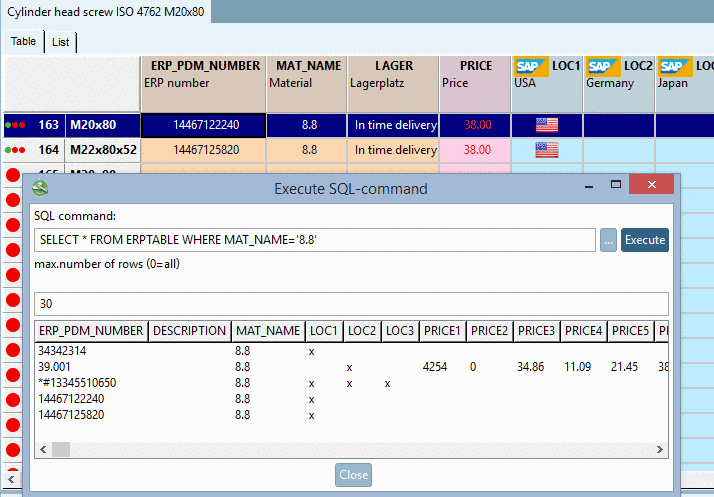
Task: Click LOC3 header in SQL results
Action: pyautogui.click(x=400, y=331)
